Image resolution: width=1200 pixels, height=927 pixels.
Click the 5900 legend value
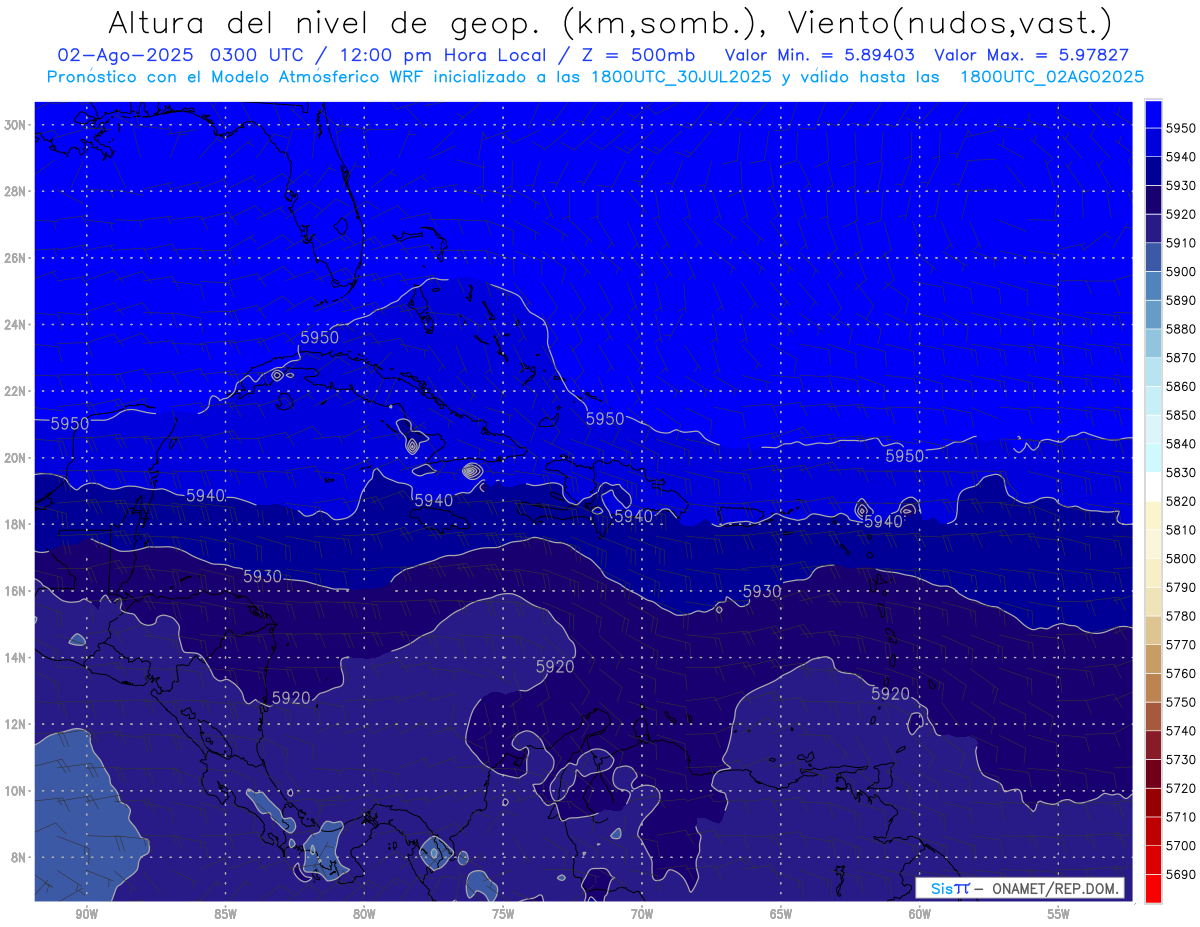click(x=1180, y=272)
